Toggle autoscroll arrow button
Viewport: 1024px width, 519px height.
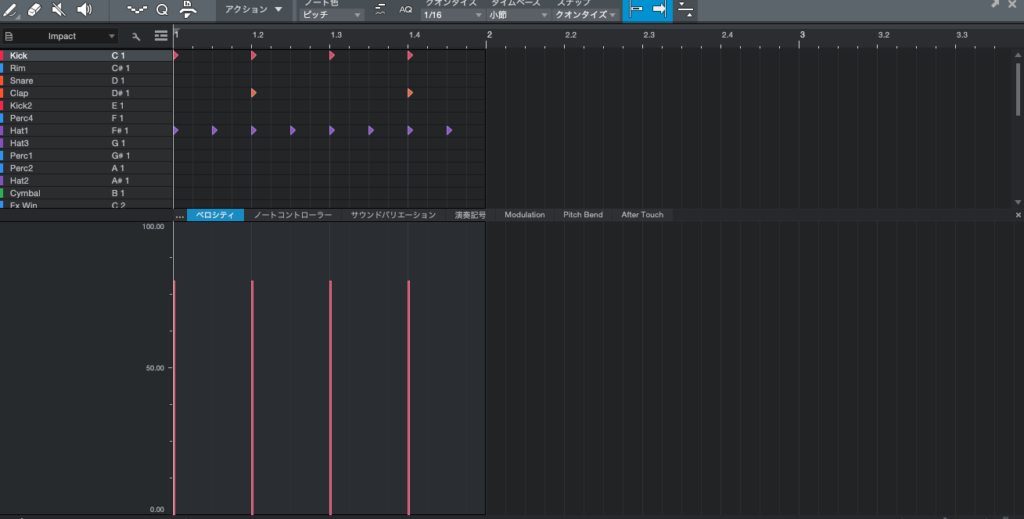coord(659,10)
